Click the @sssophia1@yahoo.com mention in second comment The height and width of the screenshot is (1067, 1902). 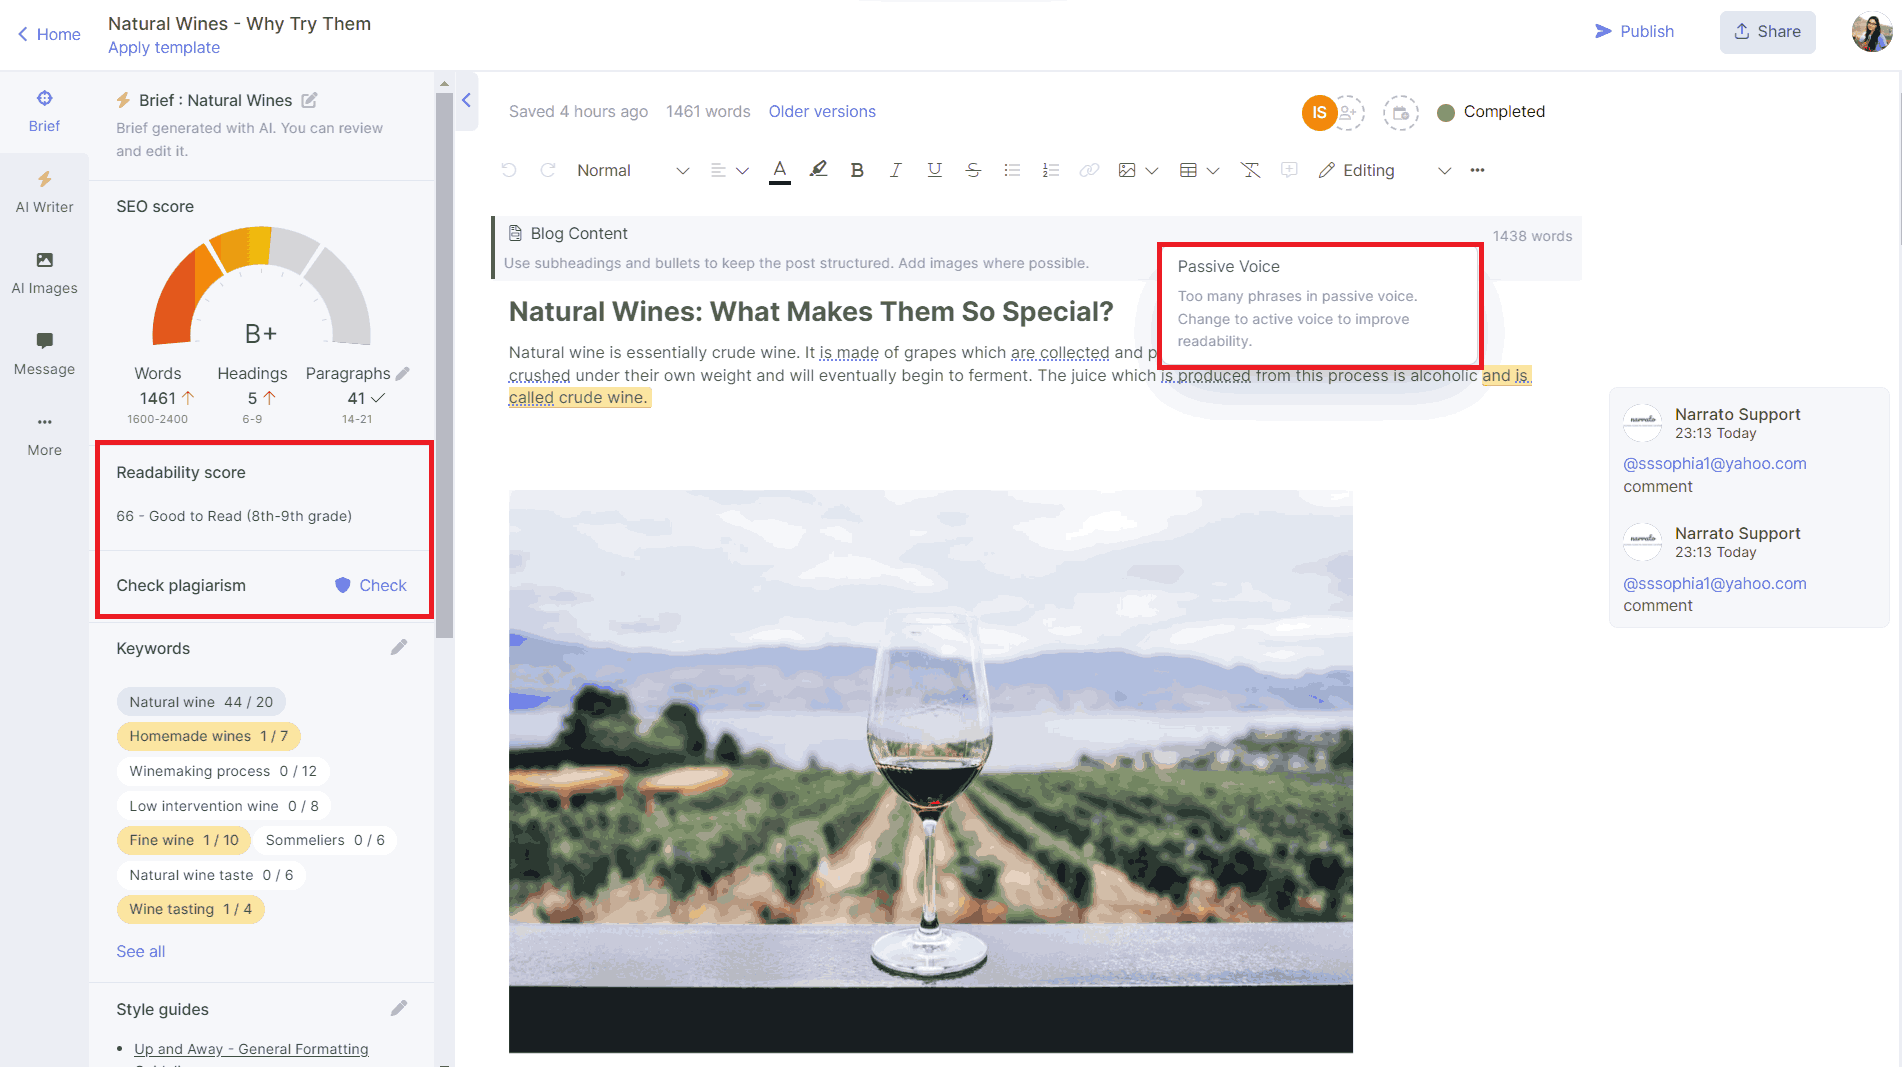(1714, 583)
